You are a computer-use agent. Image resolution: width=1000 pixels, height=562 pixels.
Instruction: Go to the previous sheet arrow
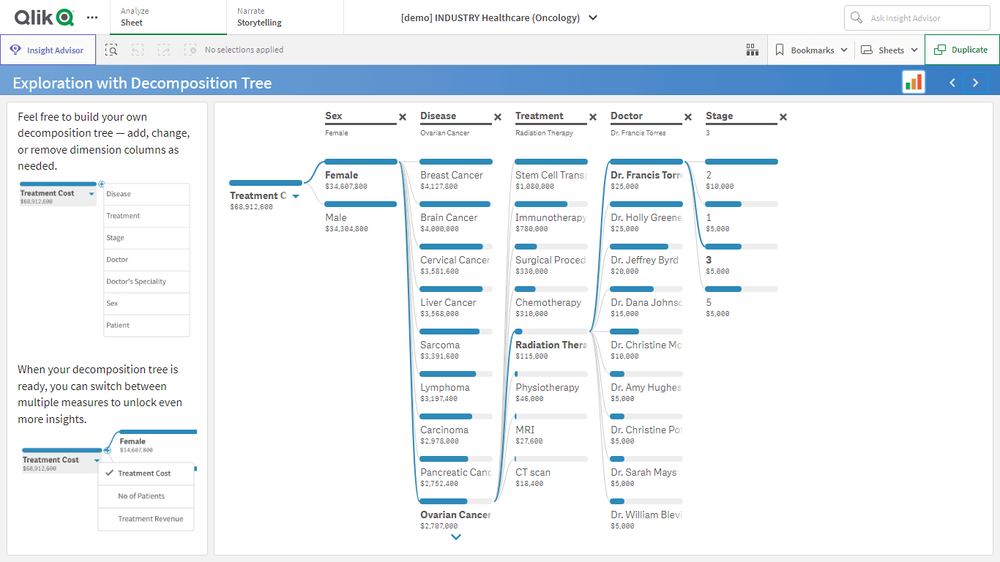952,83
